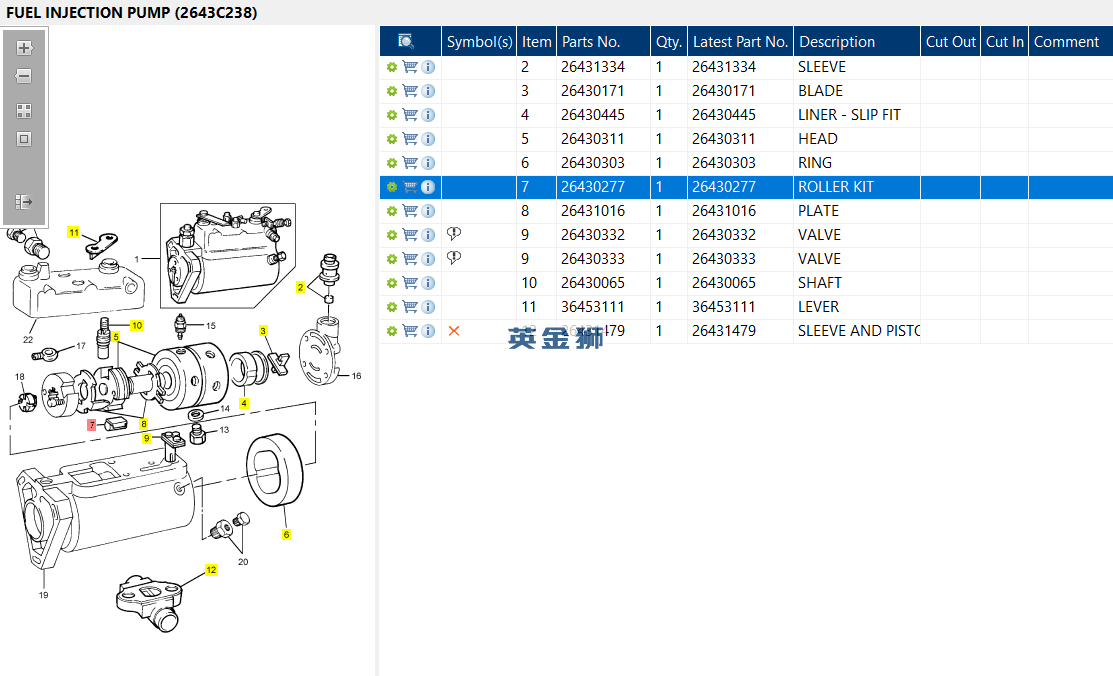1113x676 pixels.
Task: Sort by Item column header
Action: coord(537,41)
